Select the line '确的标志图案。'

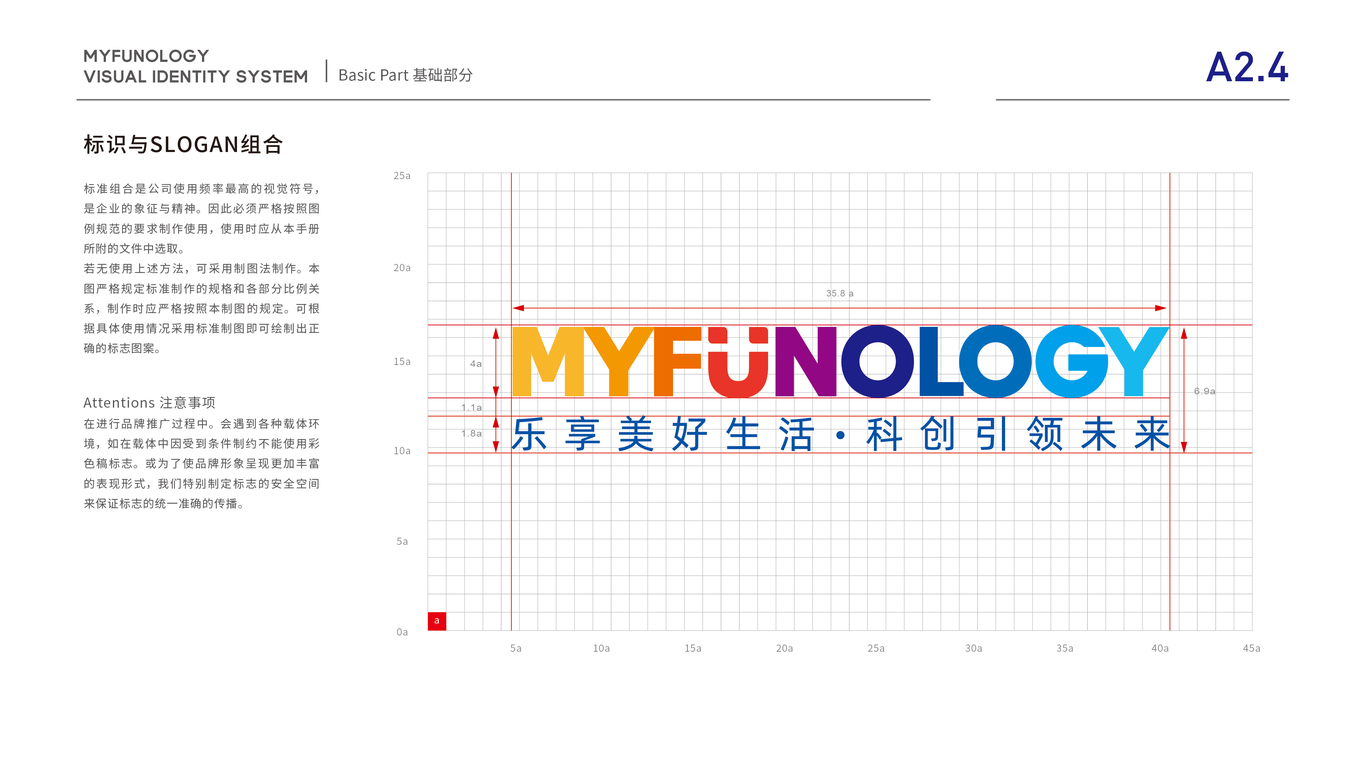(122, 348)
